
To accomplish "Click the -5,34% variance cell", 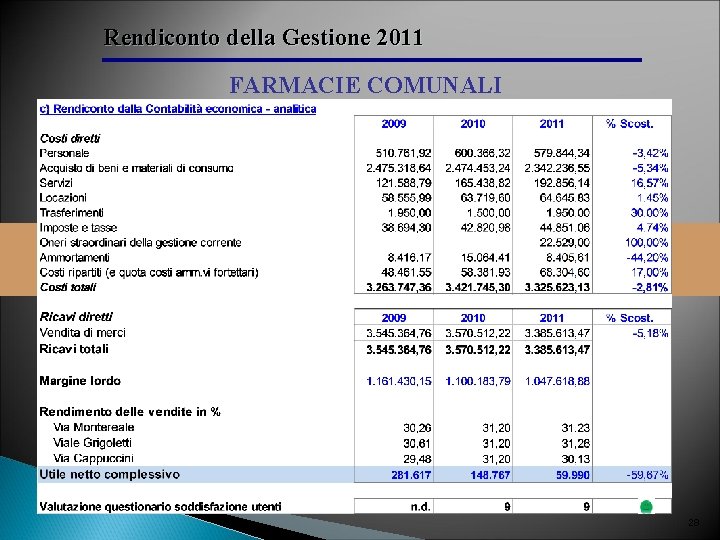I will pos(650,168).
